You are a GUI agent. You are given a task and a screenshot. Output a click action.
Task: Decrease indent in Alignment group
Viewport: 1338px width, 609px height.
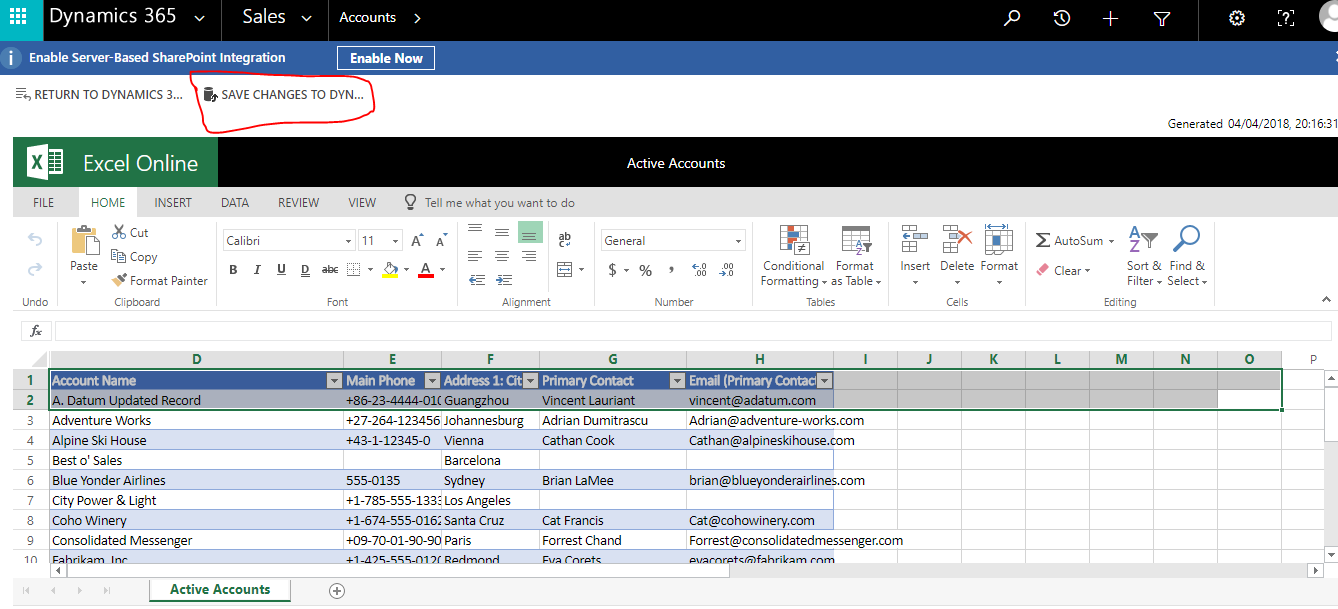(476, 281)
